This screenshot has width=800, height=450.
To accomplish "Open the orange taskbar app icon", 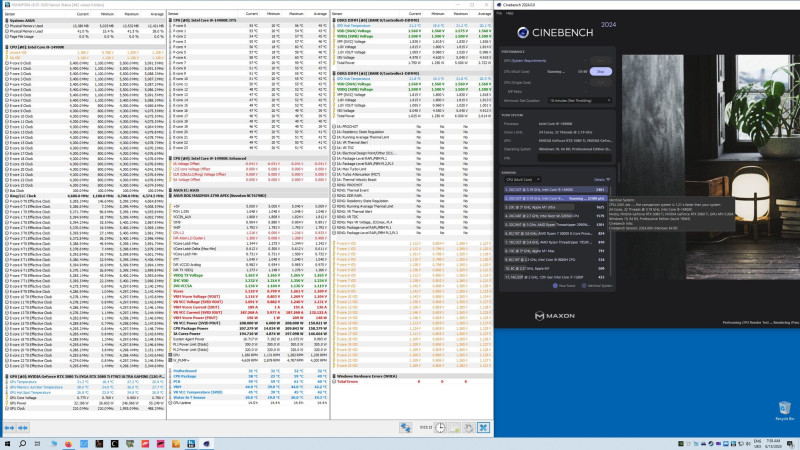I will (x=176, y=444).
